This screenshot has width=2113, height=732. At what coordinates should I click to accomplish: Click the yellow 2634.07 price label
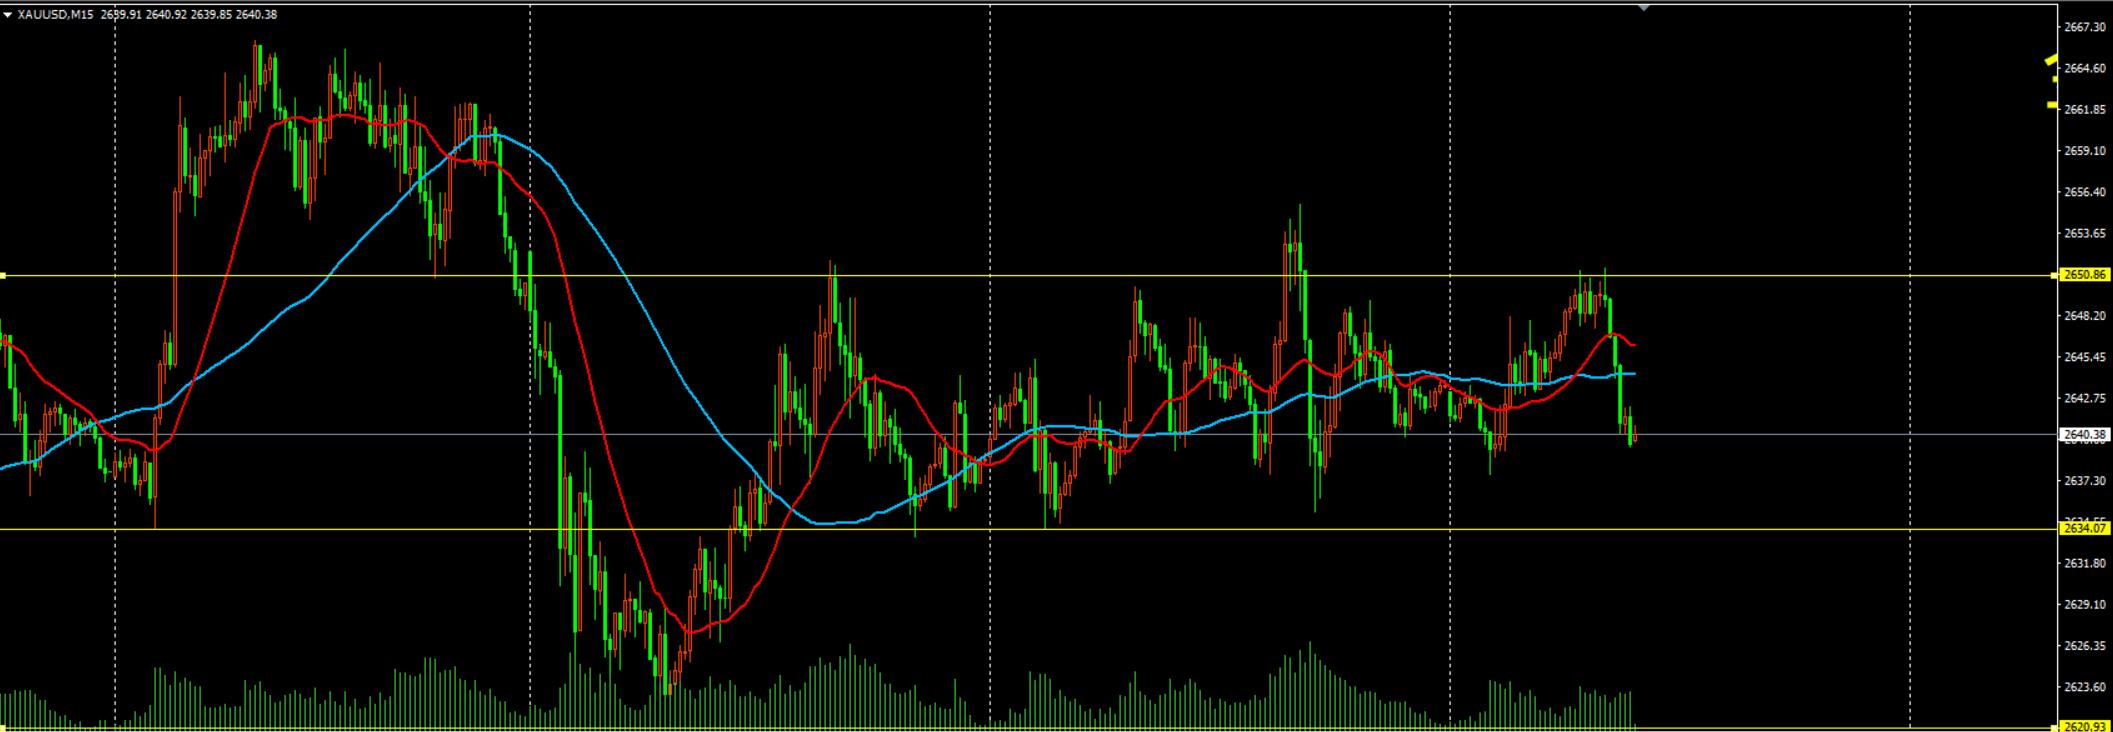pos(2084,528)
